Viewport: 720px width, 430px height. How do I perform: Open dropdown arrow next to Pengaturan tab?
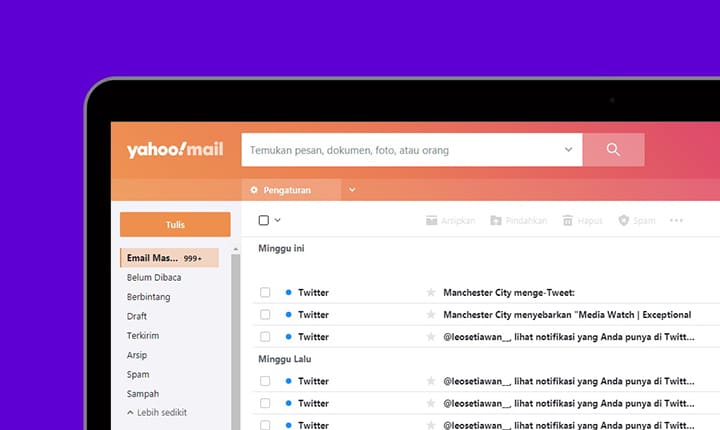pos(351,190)
